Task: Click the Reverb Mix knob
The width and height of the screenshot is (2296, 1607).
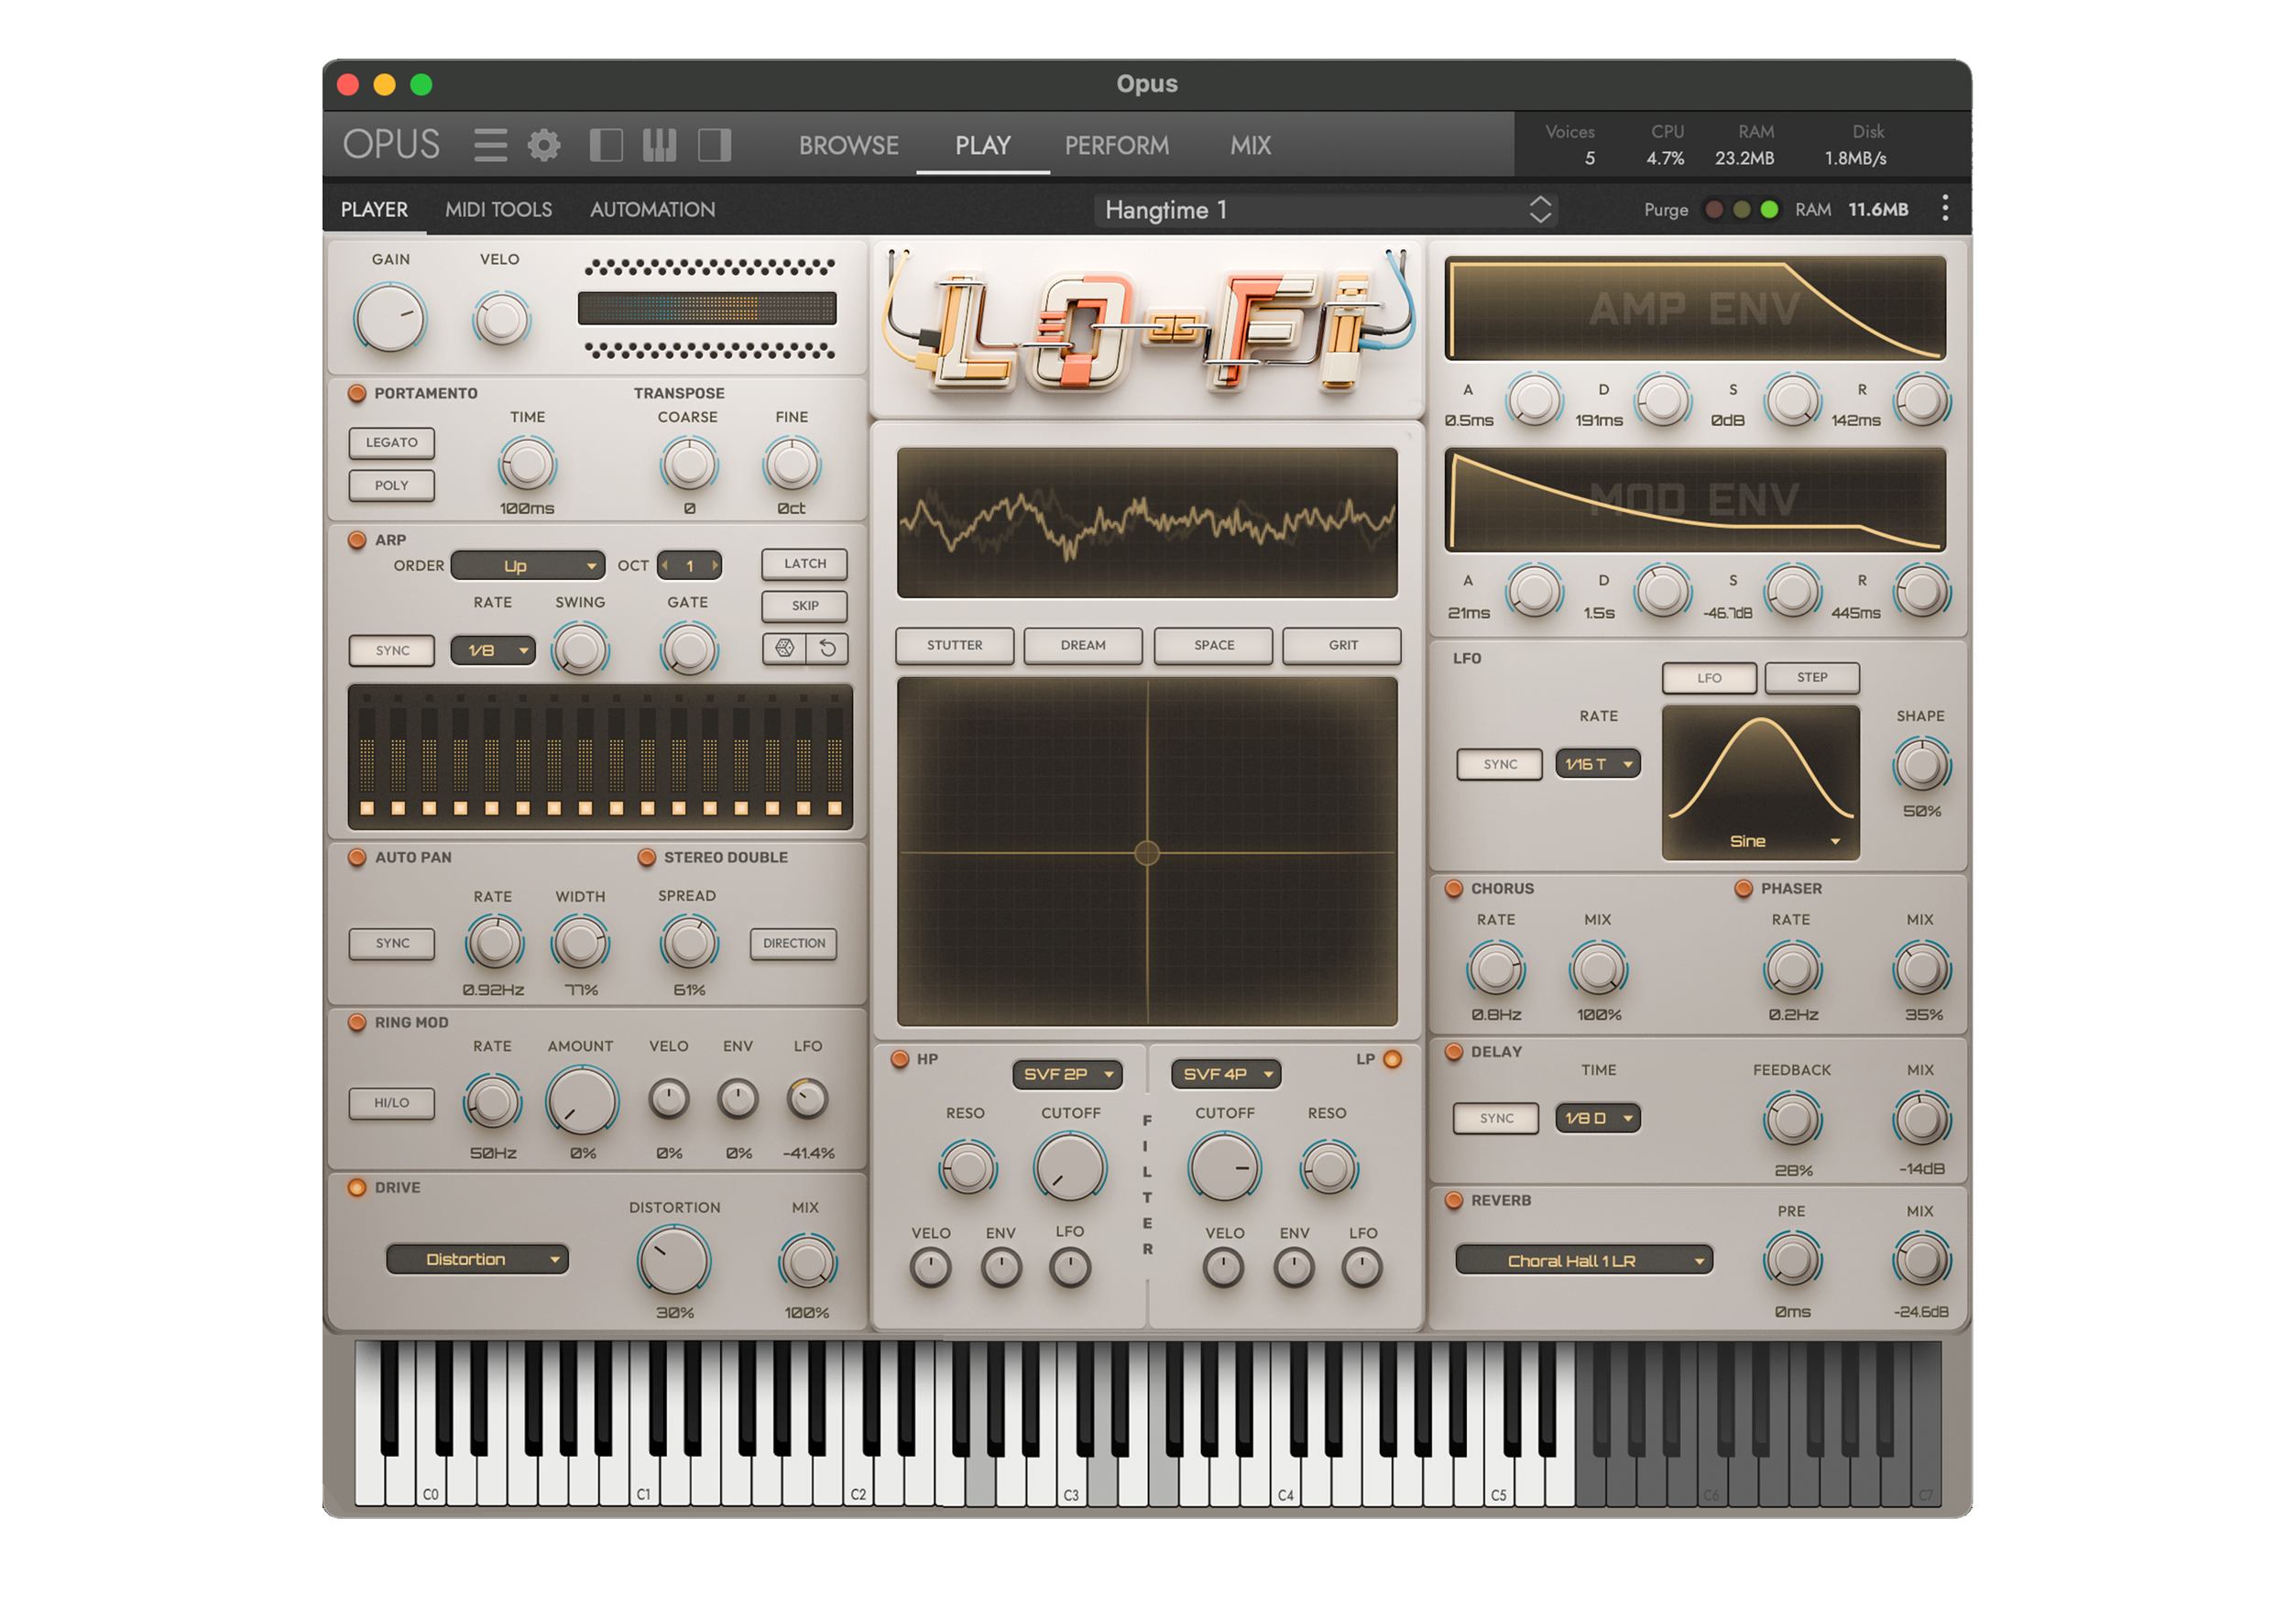Action: pos(1921,1260)
